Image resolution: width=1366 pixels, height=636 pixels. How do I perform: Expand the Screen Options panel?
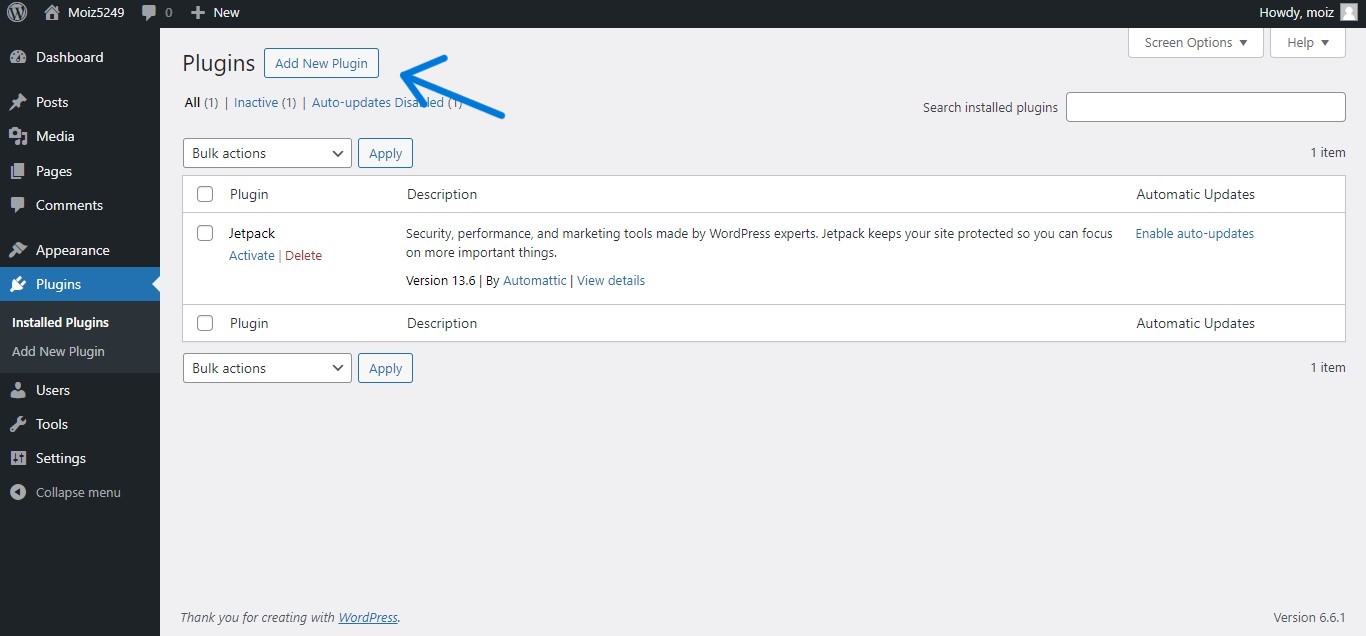click(x=1195, y=43)
